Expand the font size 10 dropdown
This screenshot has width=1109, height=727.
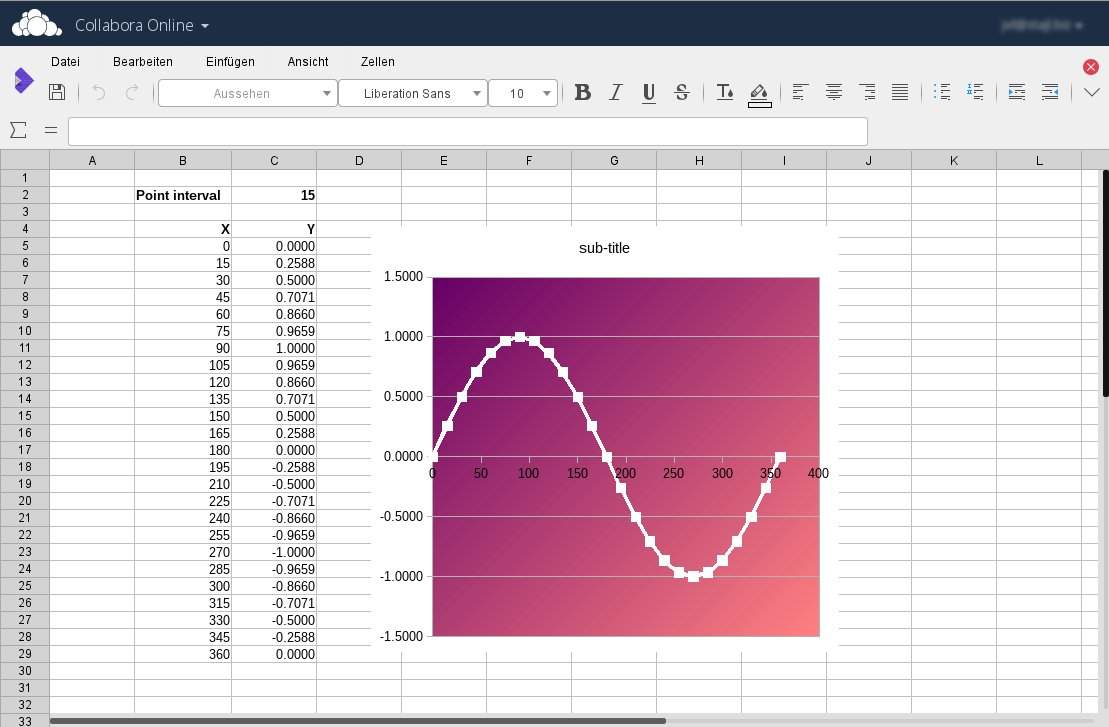coord(548,93)
